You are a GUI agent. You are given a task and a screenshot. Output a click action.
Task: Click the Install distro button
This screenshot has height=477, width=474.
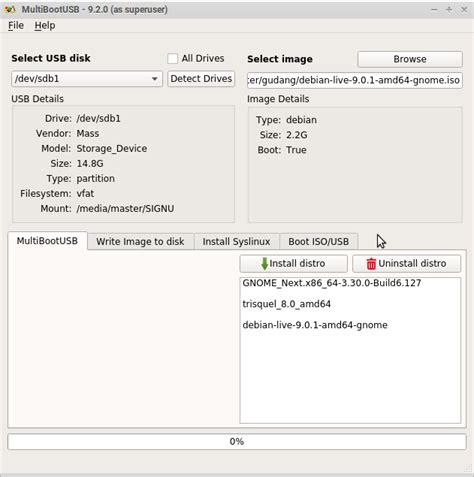tap(293, 263)
